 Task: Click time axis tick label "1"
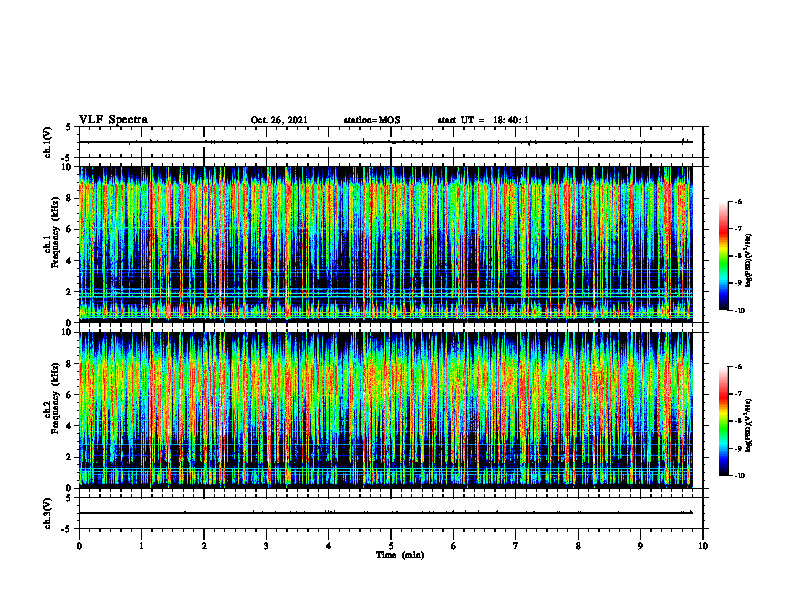[141, 546]
